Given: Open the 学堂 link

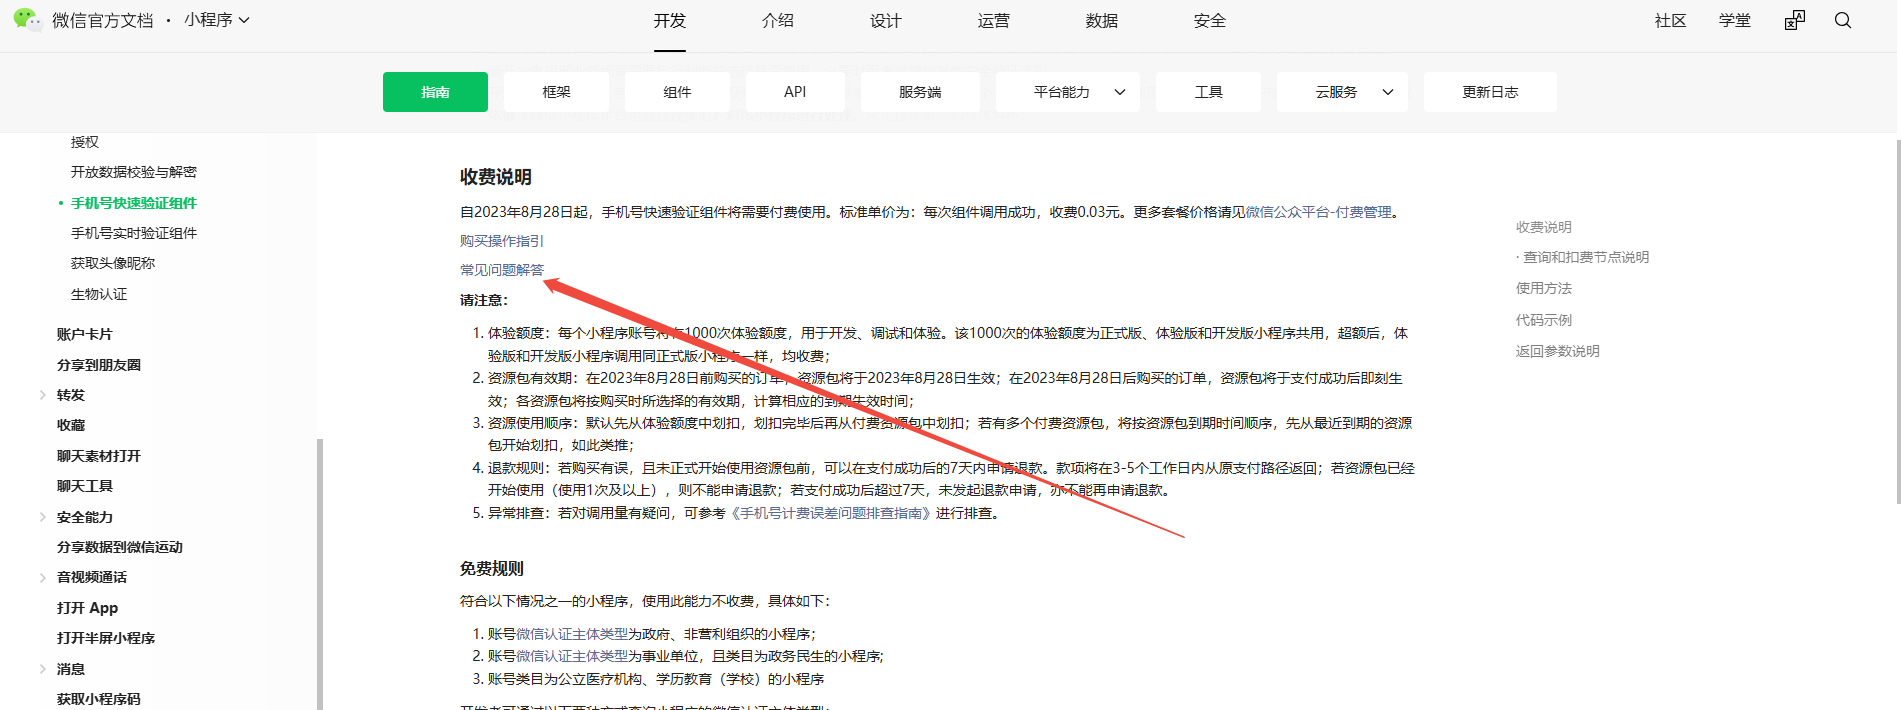Looking at the screenshot, I should point(1735,21).
